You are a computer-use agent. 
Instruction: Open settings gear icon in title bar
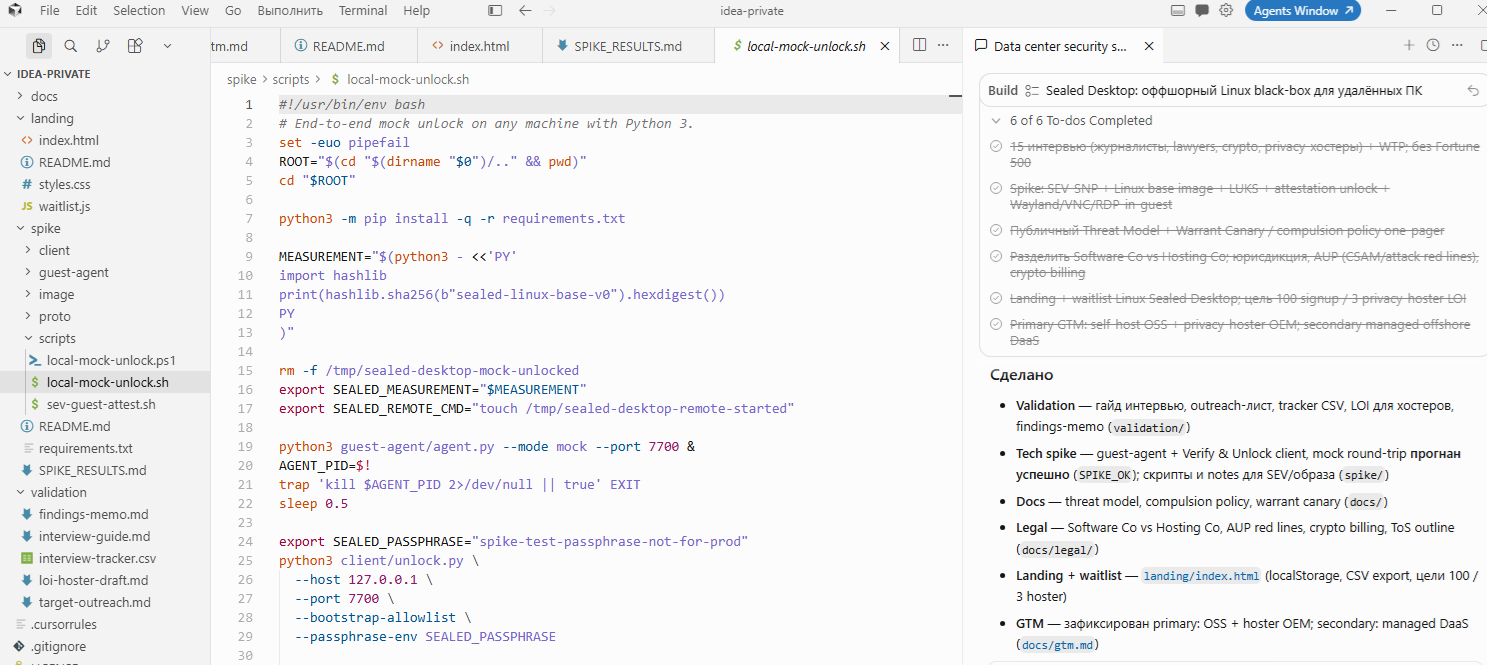pos(1224,11)
